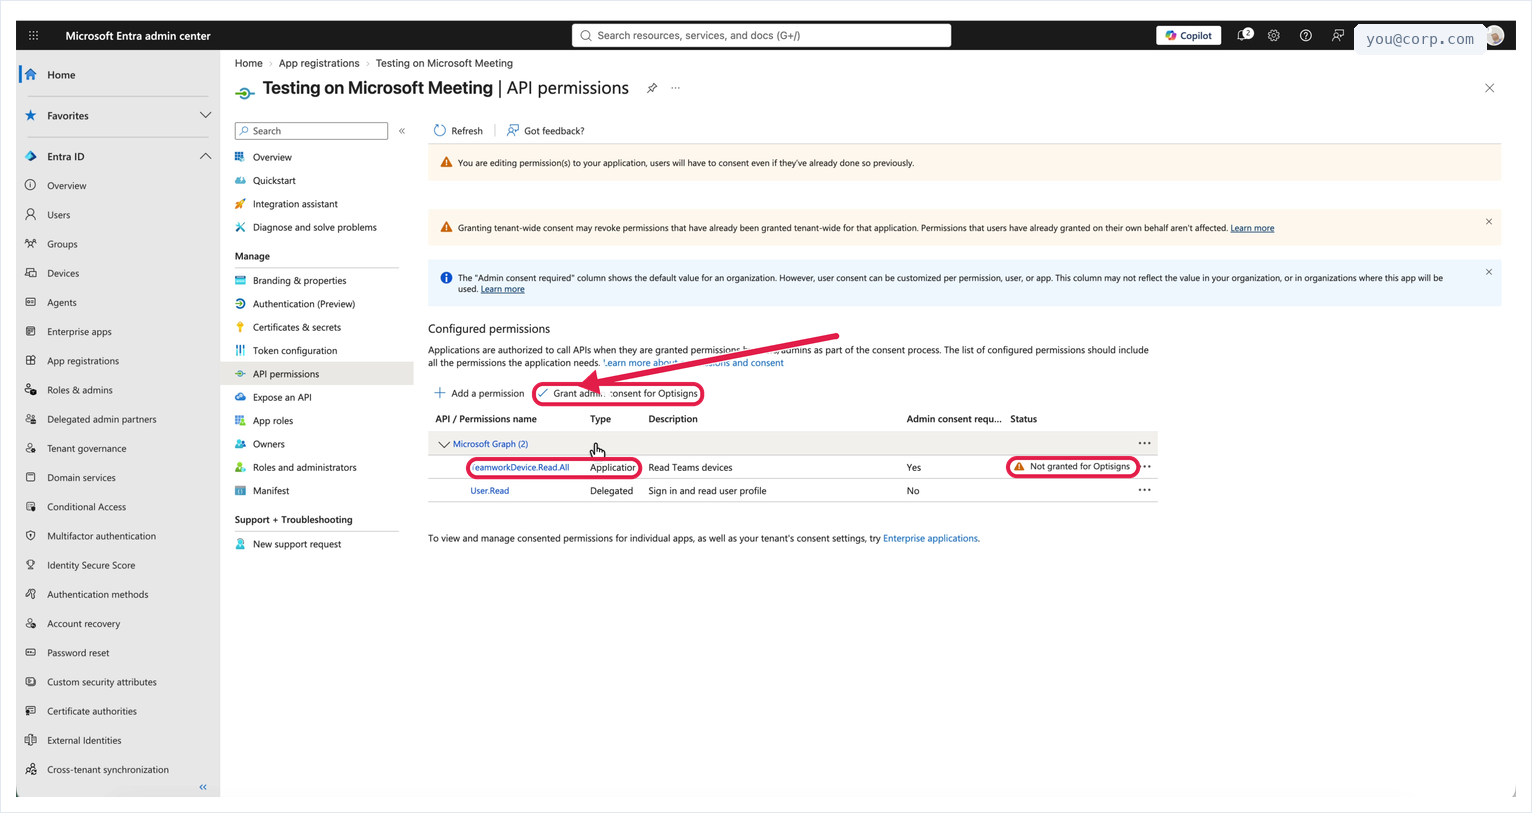Click the Authentication methods icon
The width and height of the screenshot is (1532, 813).
[31, 594]
